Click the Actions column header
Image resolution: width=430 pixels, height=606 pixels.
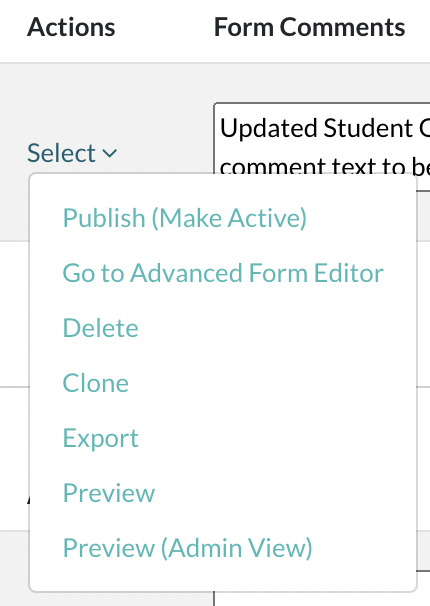pyautogui.click(x=71, y=27)
